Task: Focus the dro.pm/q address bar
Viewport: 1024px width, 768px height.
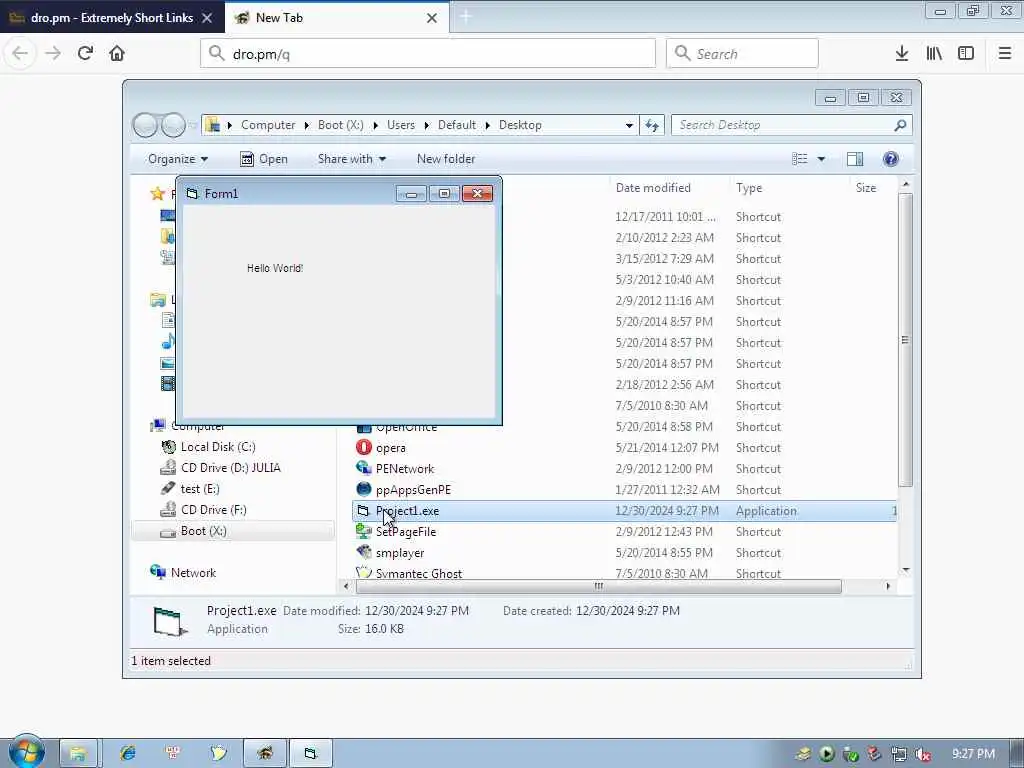Action: click(x=428, y=54)
